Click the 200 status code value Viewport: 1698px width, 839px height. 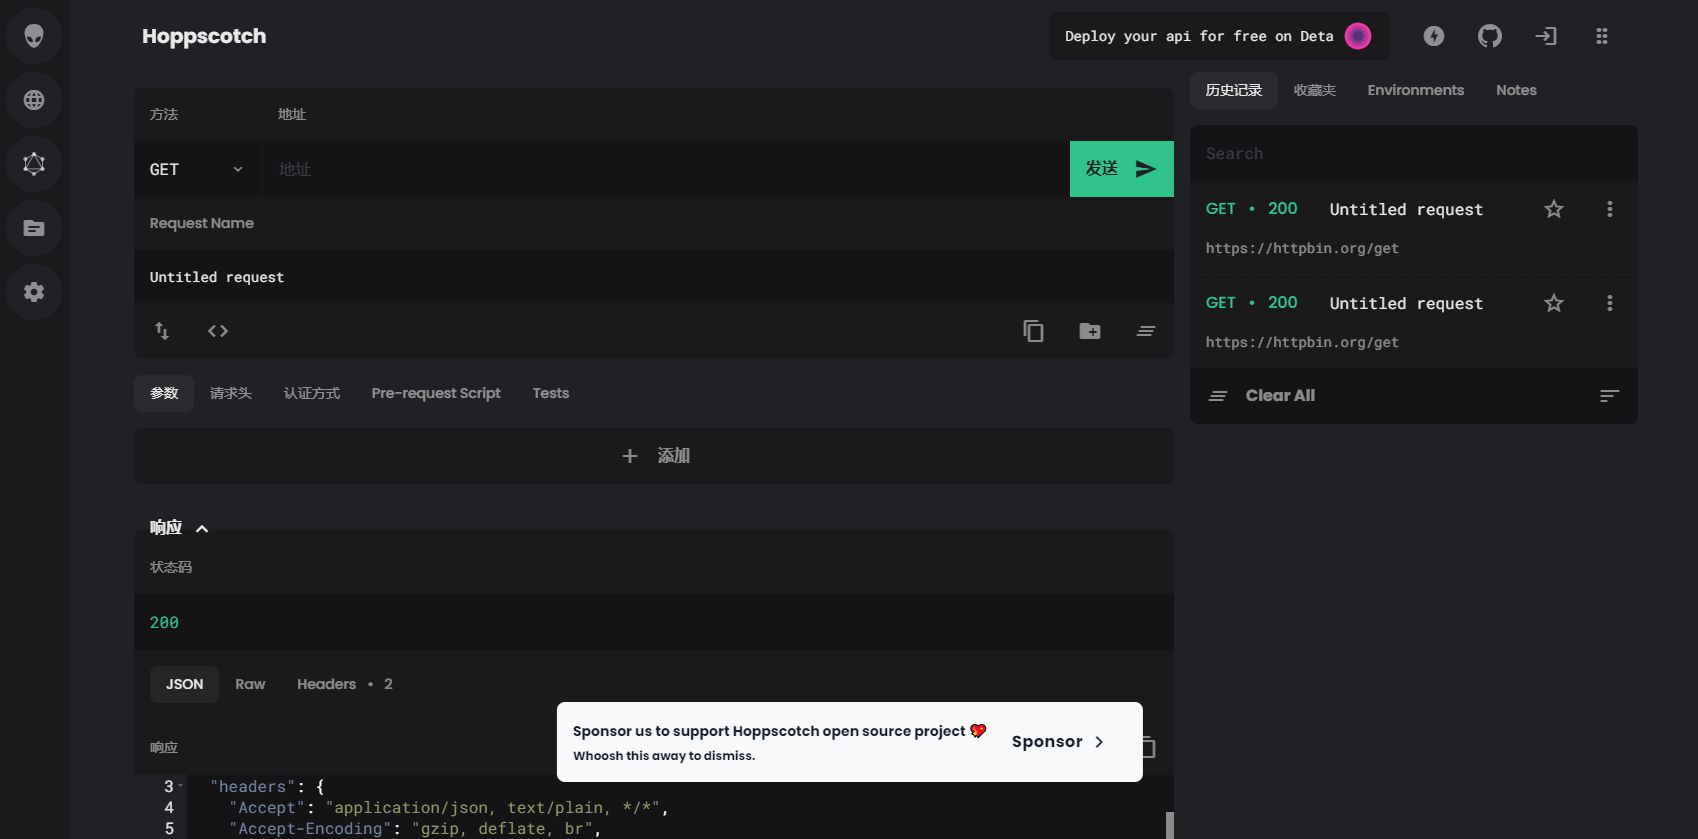tap(164, 622)
